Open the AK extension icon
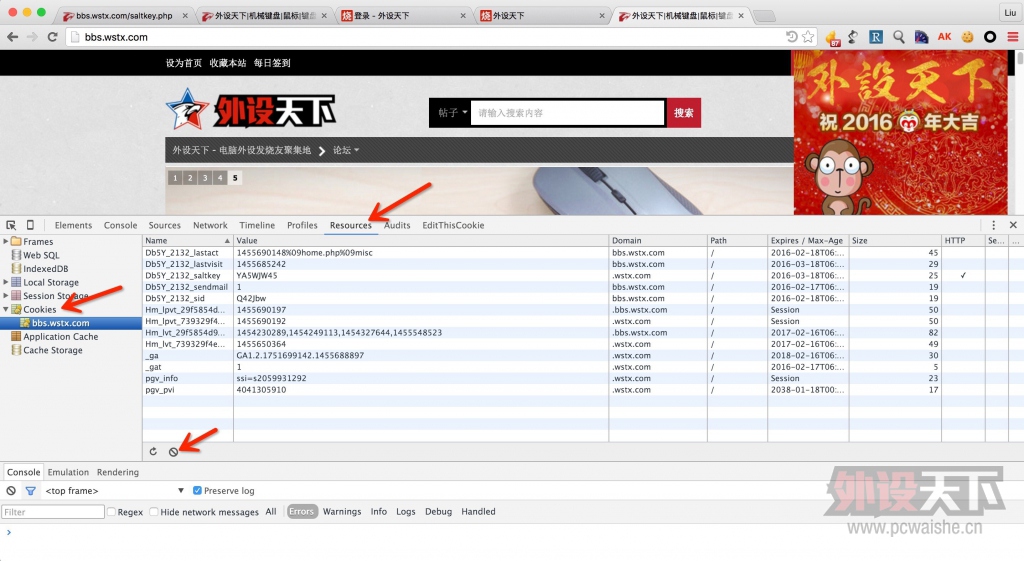Image resolution: width=1024 pixels, height=561 pixels. 944,37
